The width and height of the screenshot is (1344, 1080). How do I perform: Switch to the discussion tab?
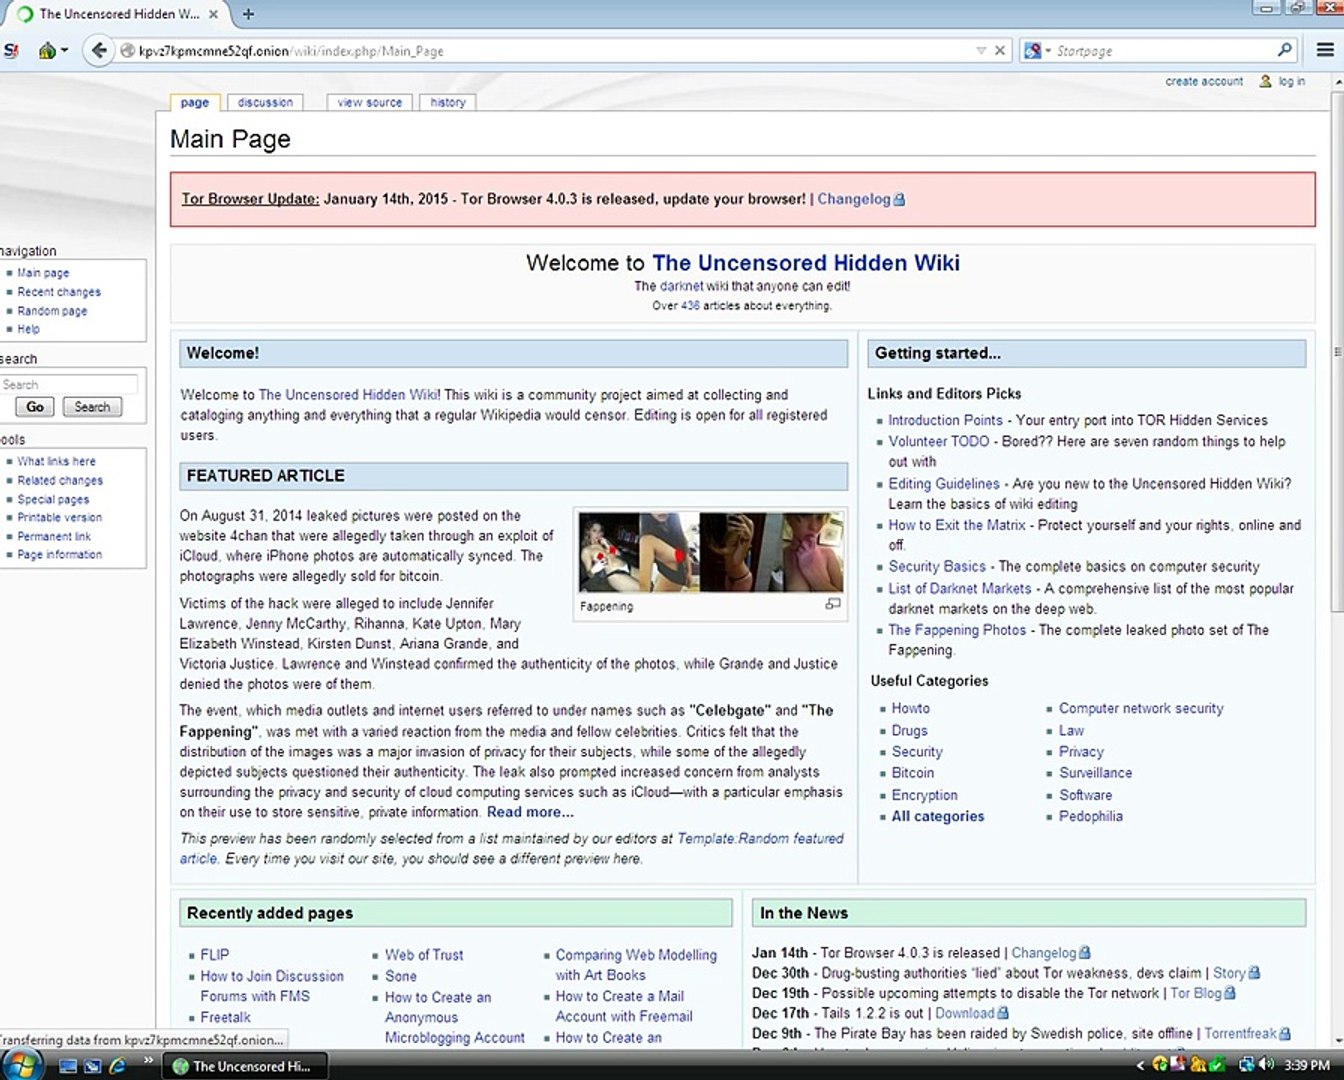coord(265,102)
